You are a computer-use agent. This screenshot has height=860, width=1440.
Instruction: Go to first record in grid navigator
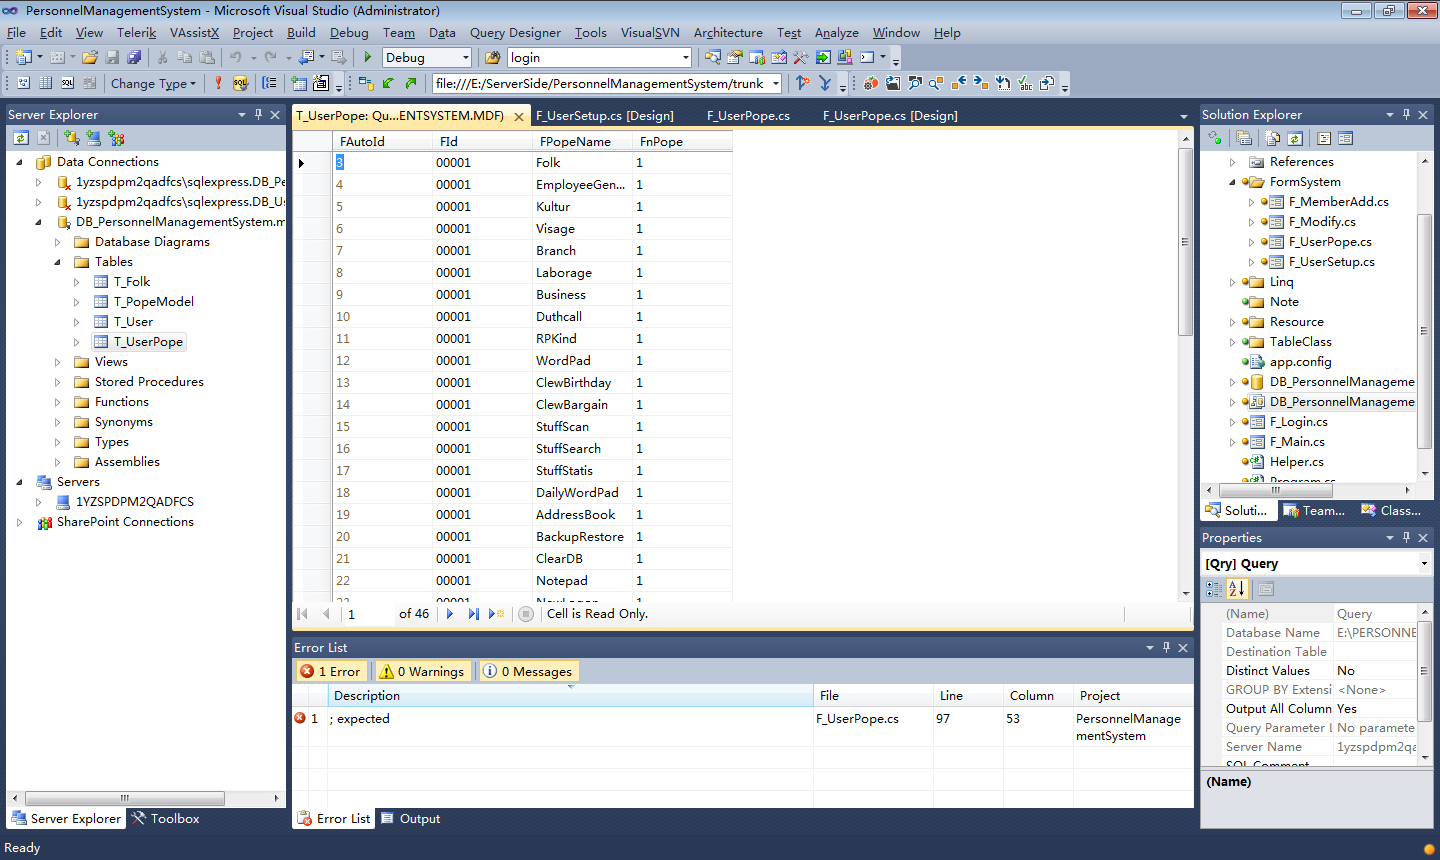303,614
